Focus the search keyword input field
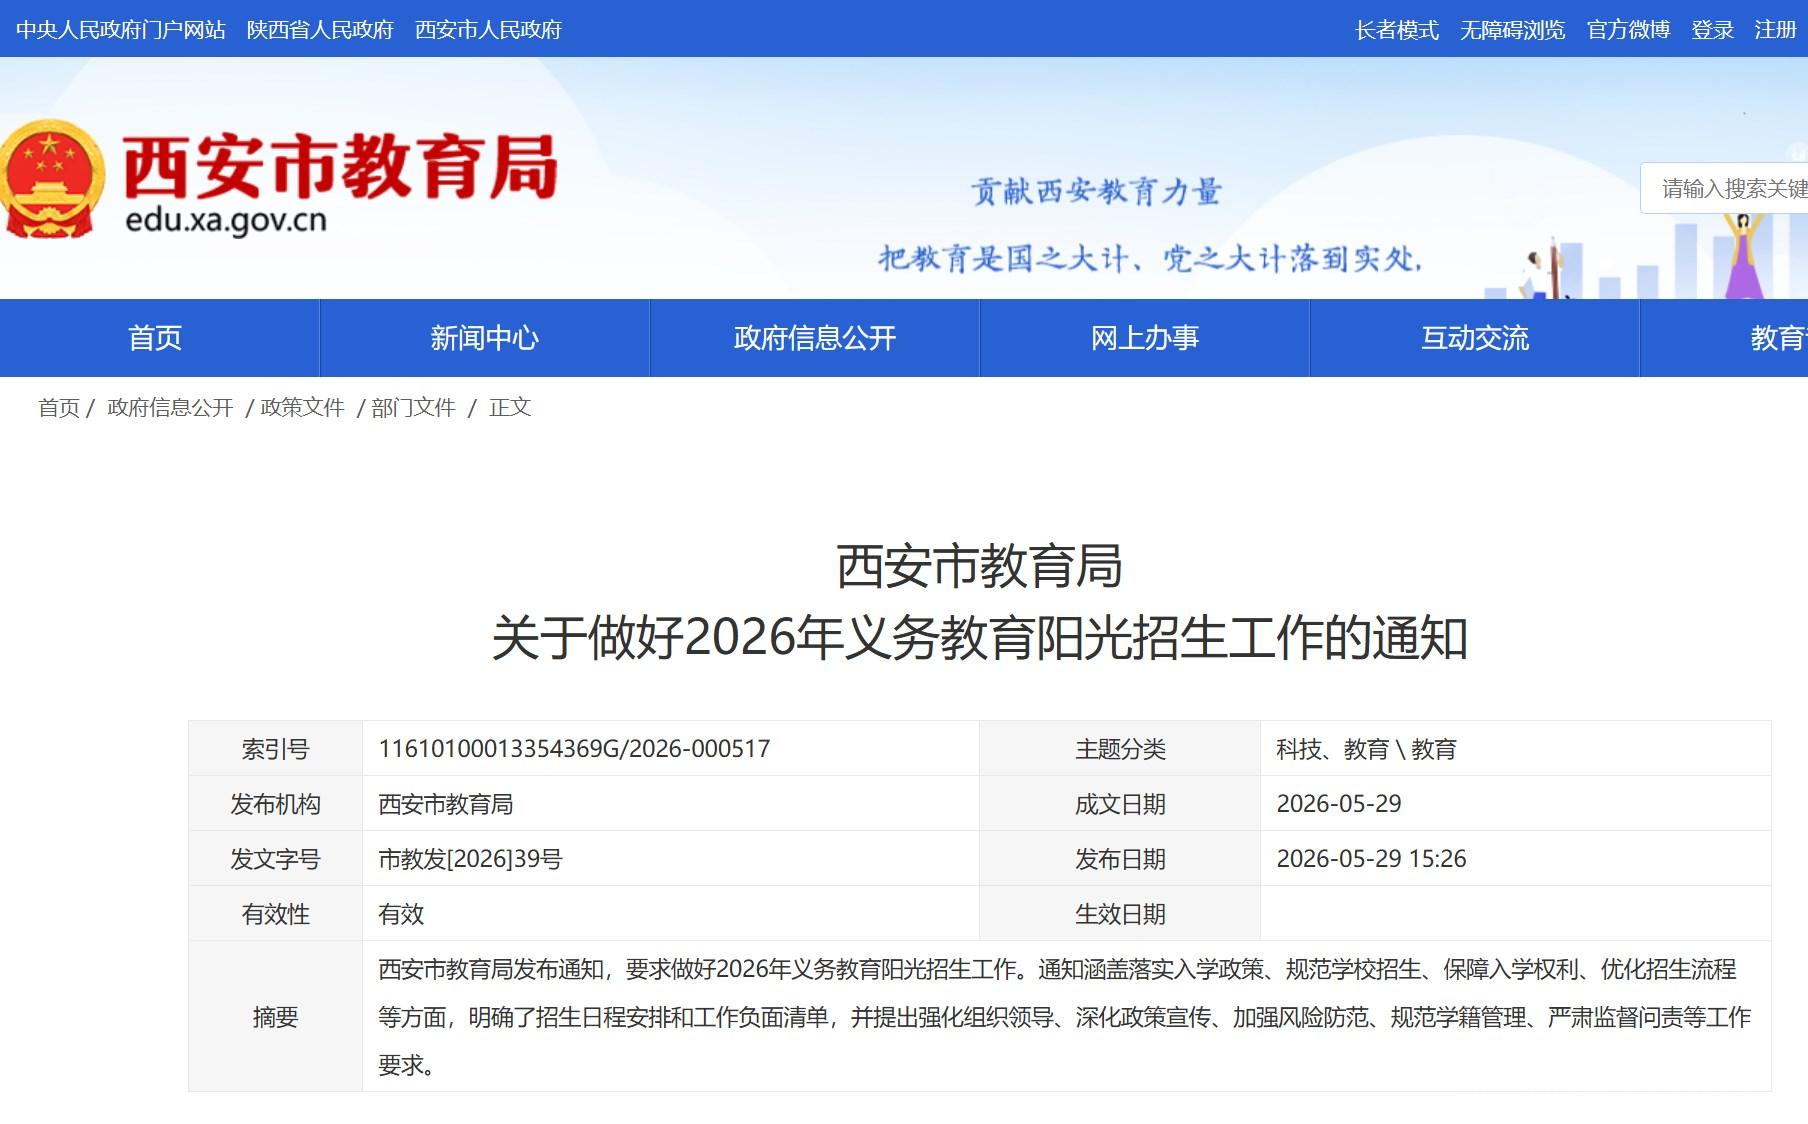Screen dimensions: 1808x1124 pos(1725,188)
